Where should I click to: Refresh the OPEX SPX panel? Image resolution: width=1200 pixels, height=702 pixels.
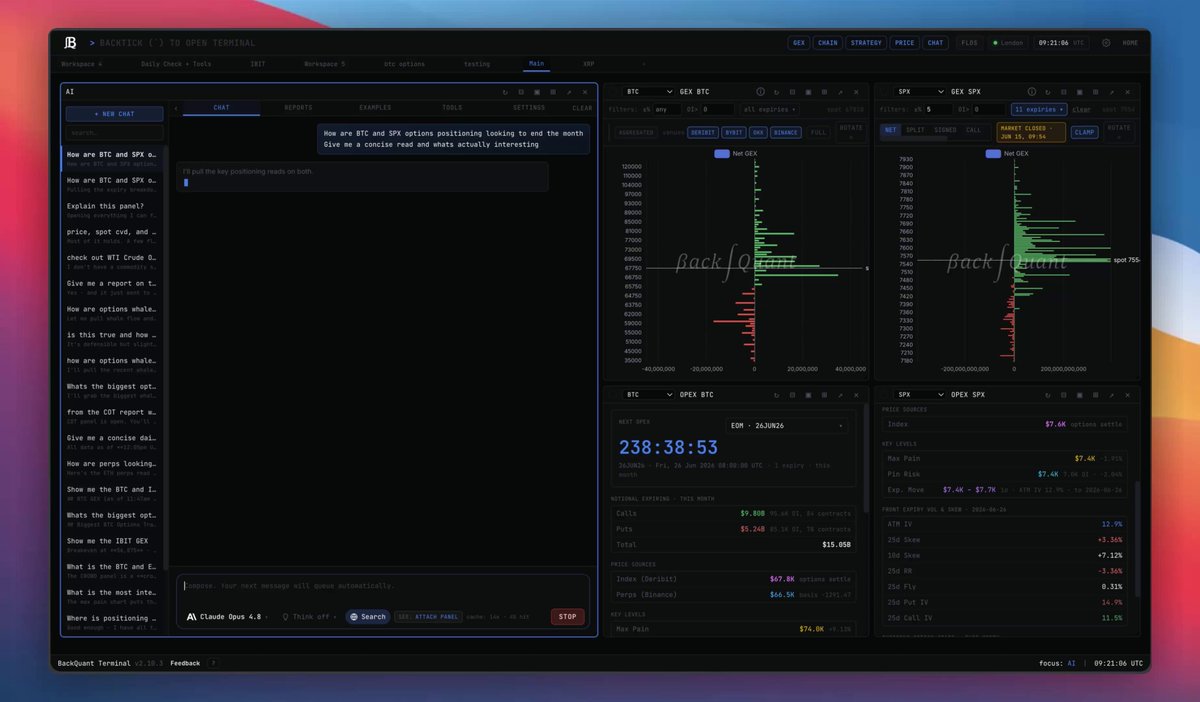coord(1048,394)
